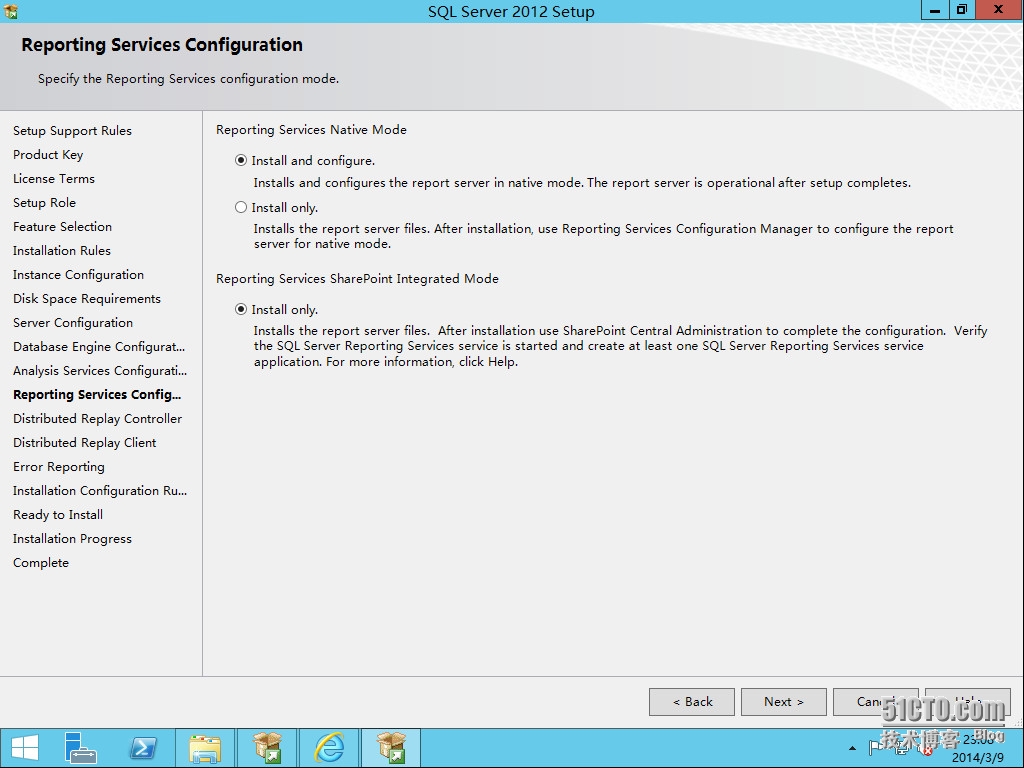Image resolution: width=1024 pixels, height=768 pixels.
Task: Click 'Analysis Services Configurati...' step
Action: [100, 371]
